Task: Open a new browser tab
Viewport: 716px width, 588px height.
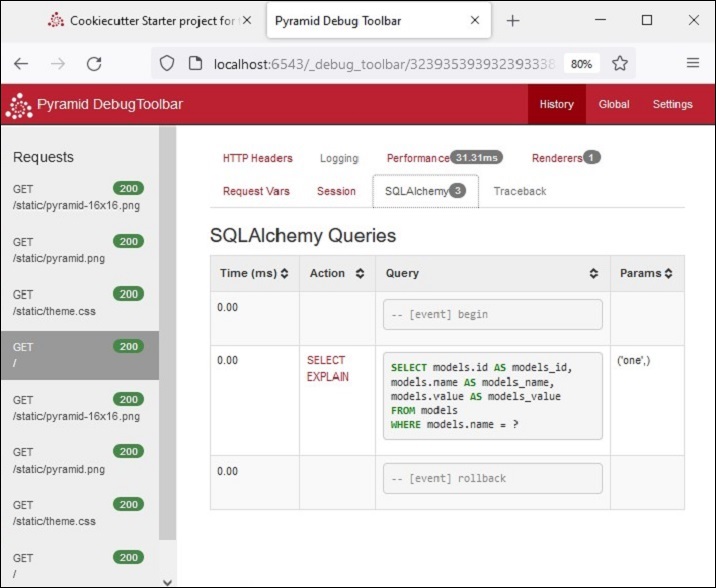Action: 513,20
